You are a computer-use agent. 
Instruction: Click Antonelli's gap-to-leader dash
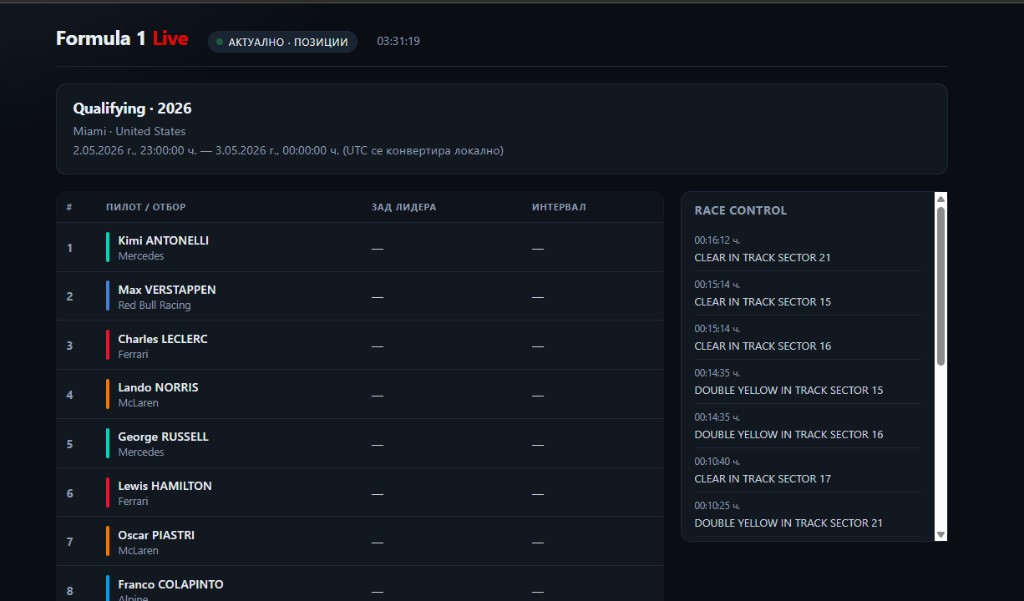[x=377, y=249]
